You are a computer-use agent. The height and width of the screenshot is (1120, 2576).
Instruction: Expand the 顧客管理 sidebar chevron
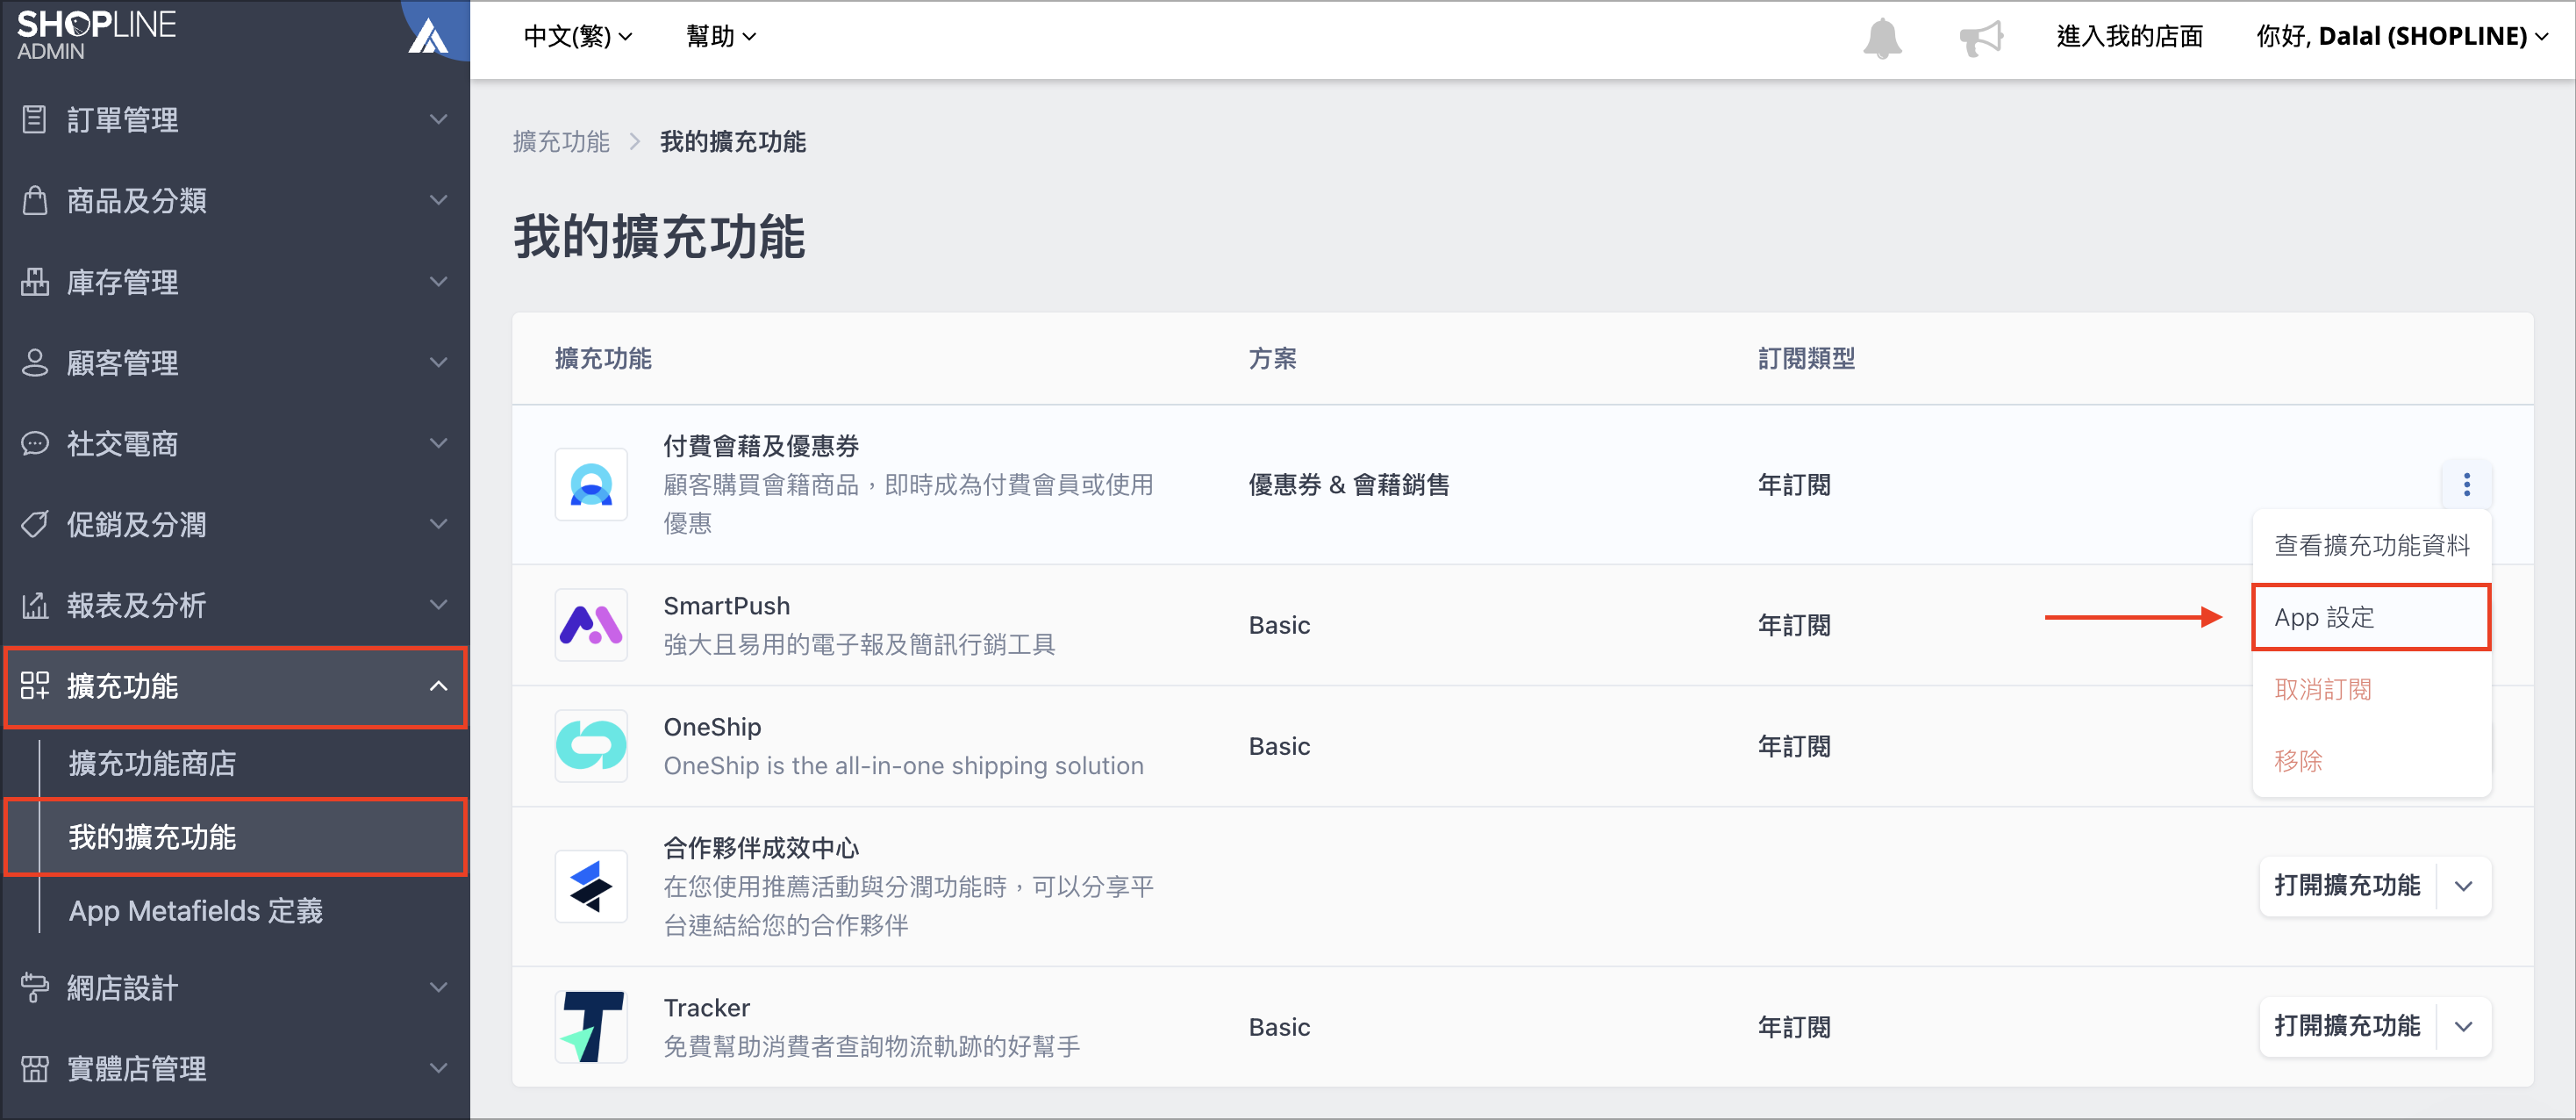pyautogui.click(x=438, y=362)
